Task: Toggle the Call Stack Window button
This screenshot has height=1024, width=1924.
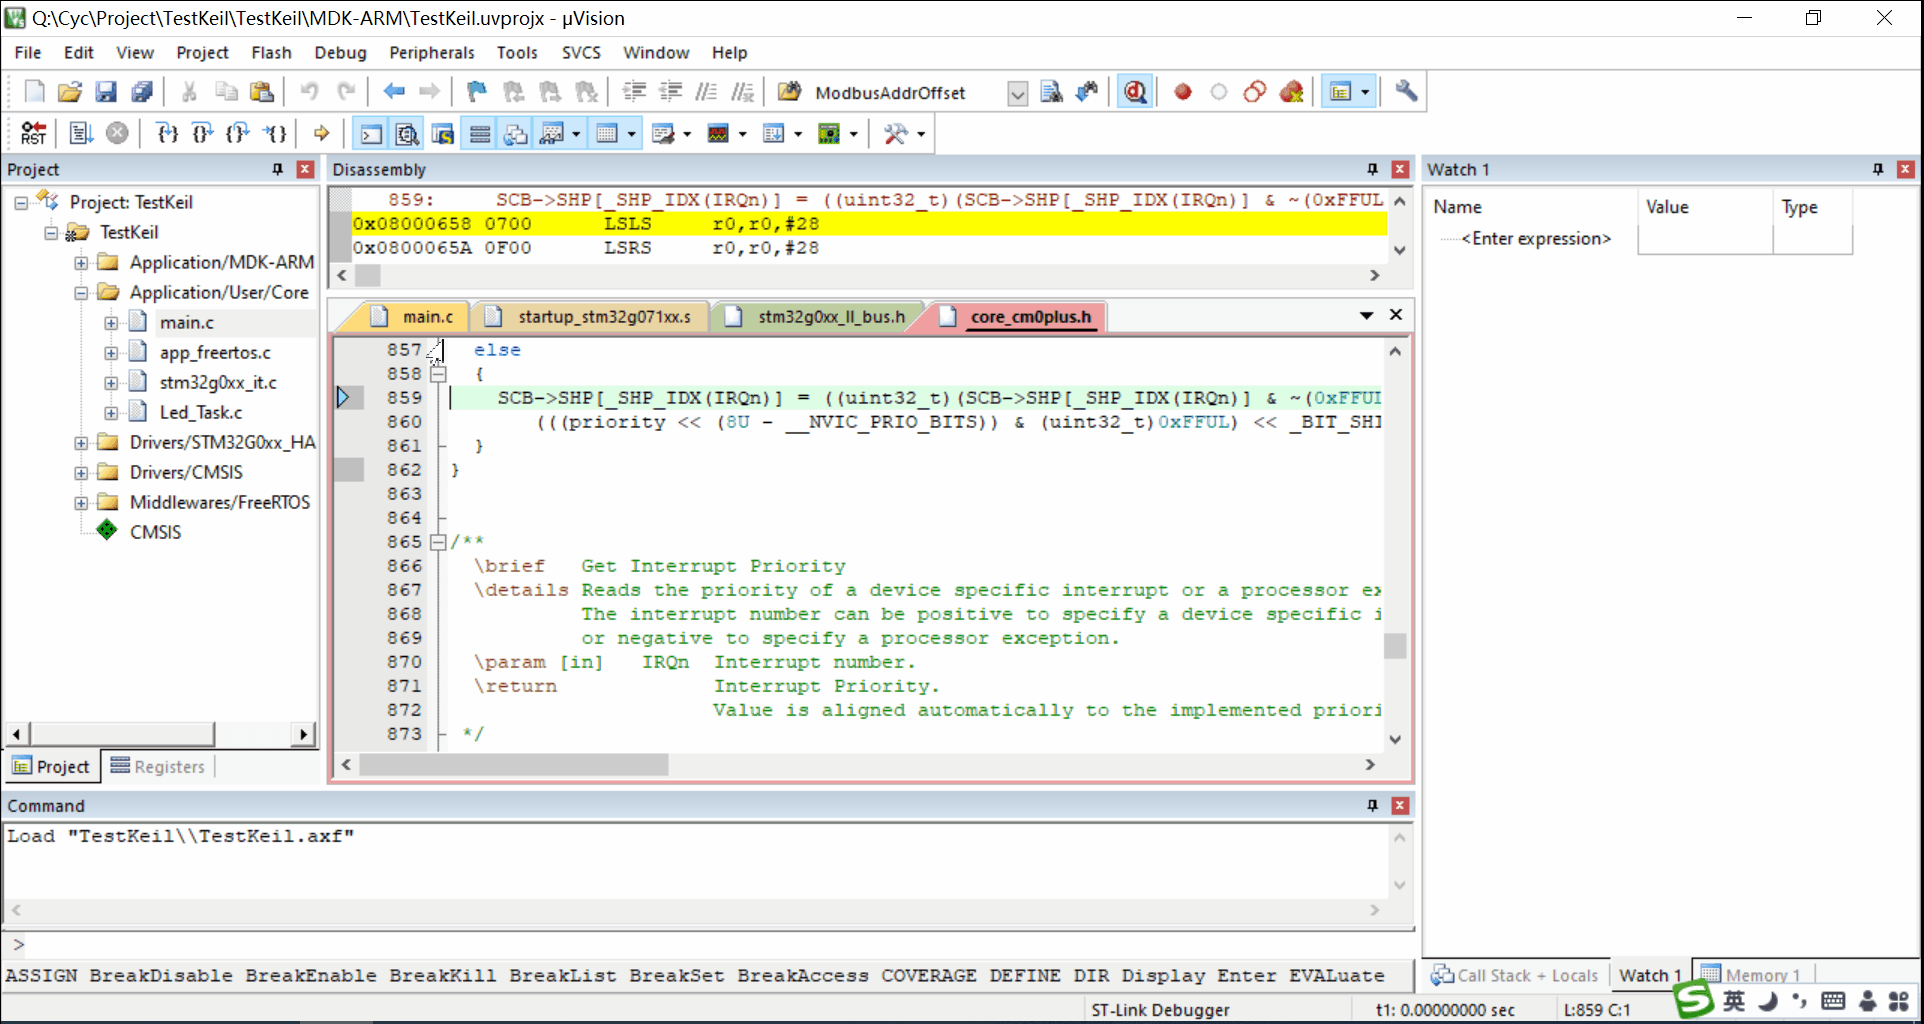Action: [x=516, y=133]
